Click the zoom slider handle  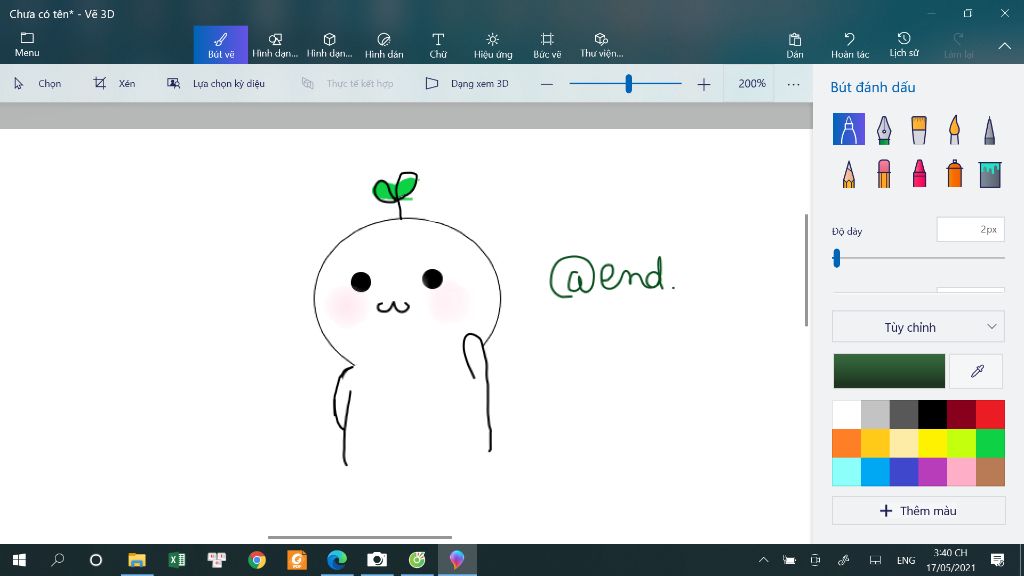click(x=628, y=84)
